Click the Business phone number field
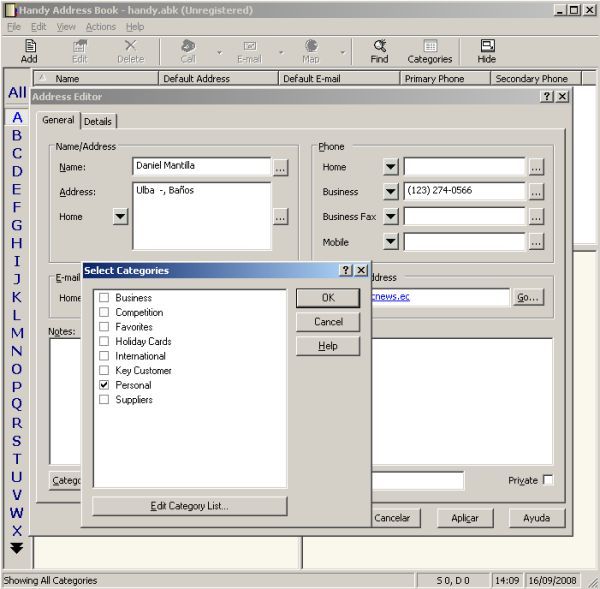 click(464, 191)
